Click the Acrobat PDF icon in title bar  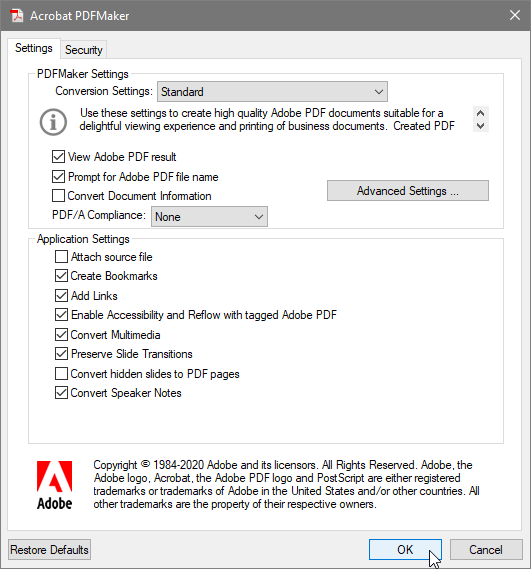(x=16, y=16)
